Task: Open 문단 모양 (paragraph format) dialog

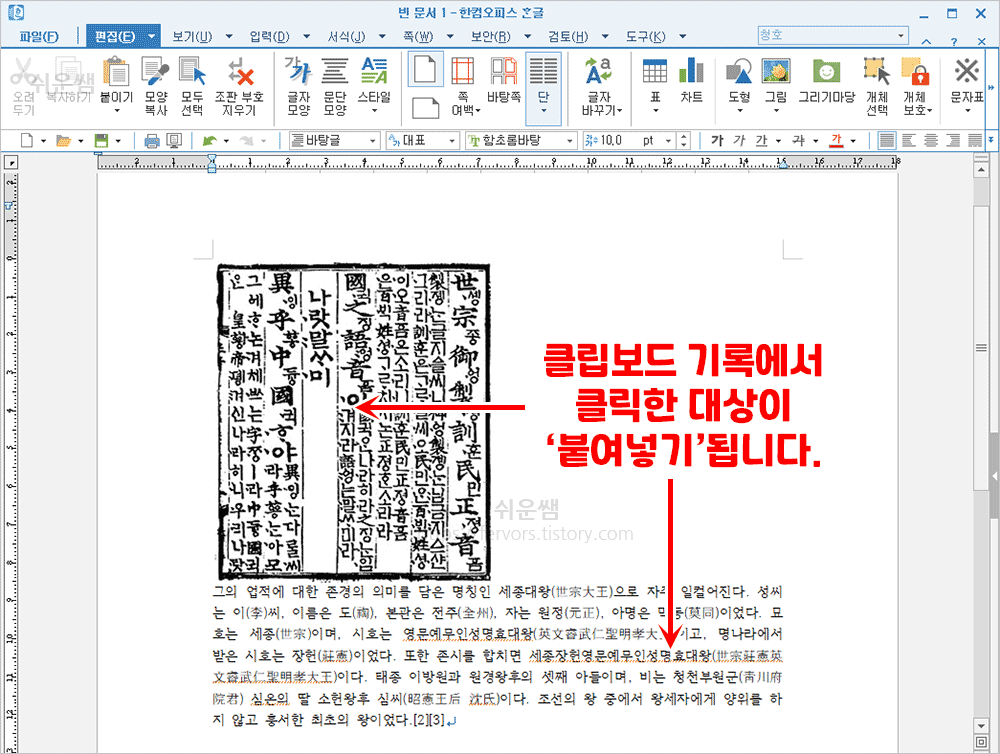Action: coord(335,85)
